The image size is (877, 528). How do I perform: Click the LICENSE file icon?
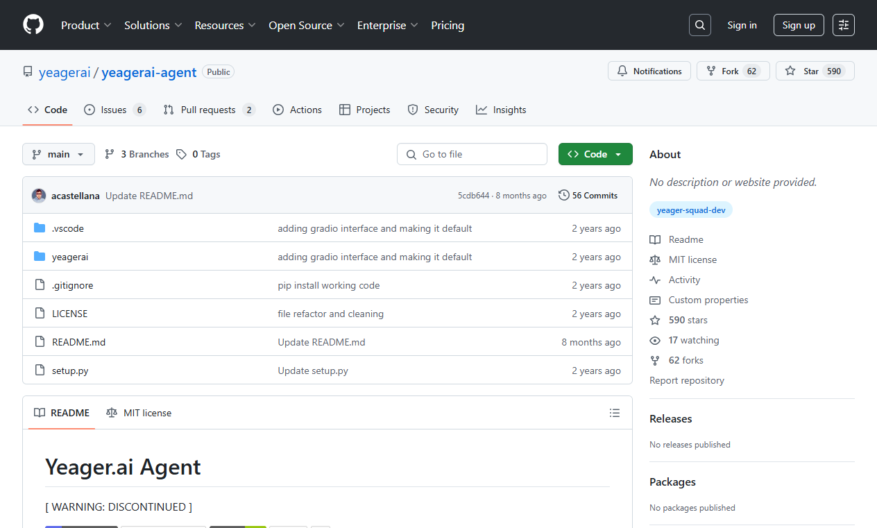click(x=40, y=313)
